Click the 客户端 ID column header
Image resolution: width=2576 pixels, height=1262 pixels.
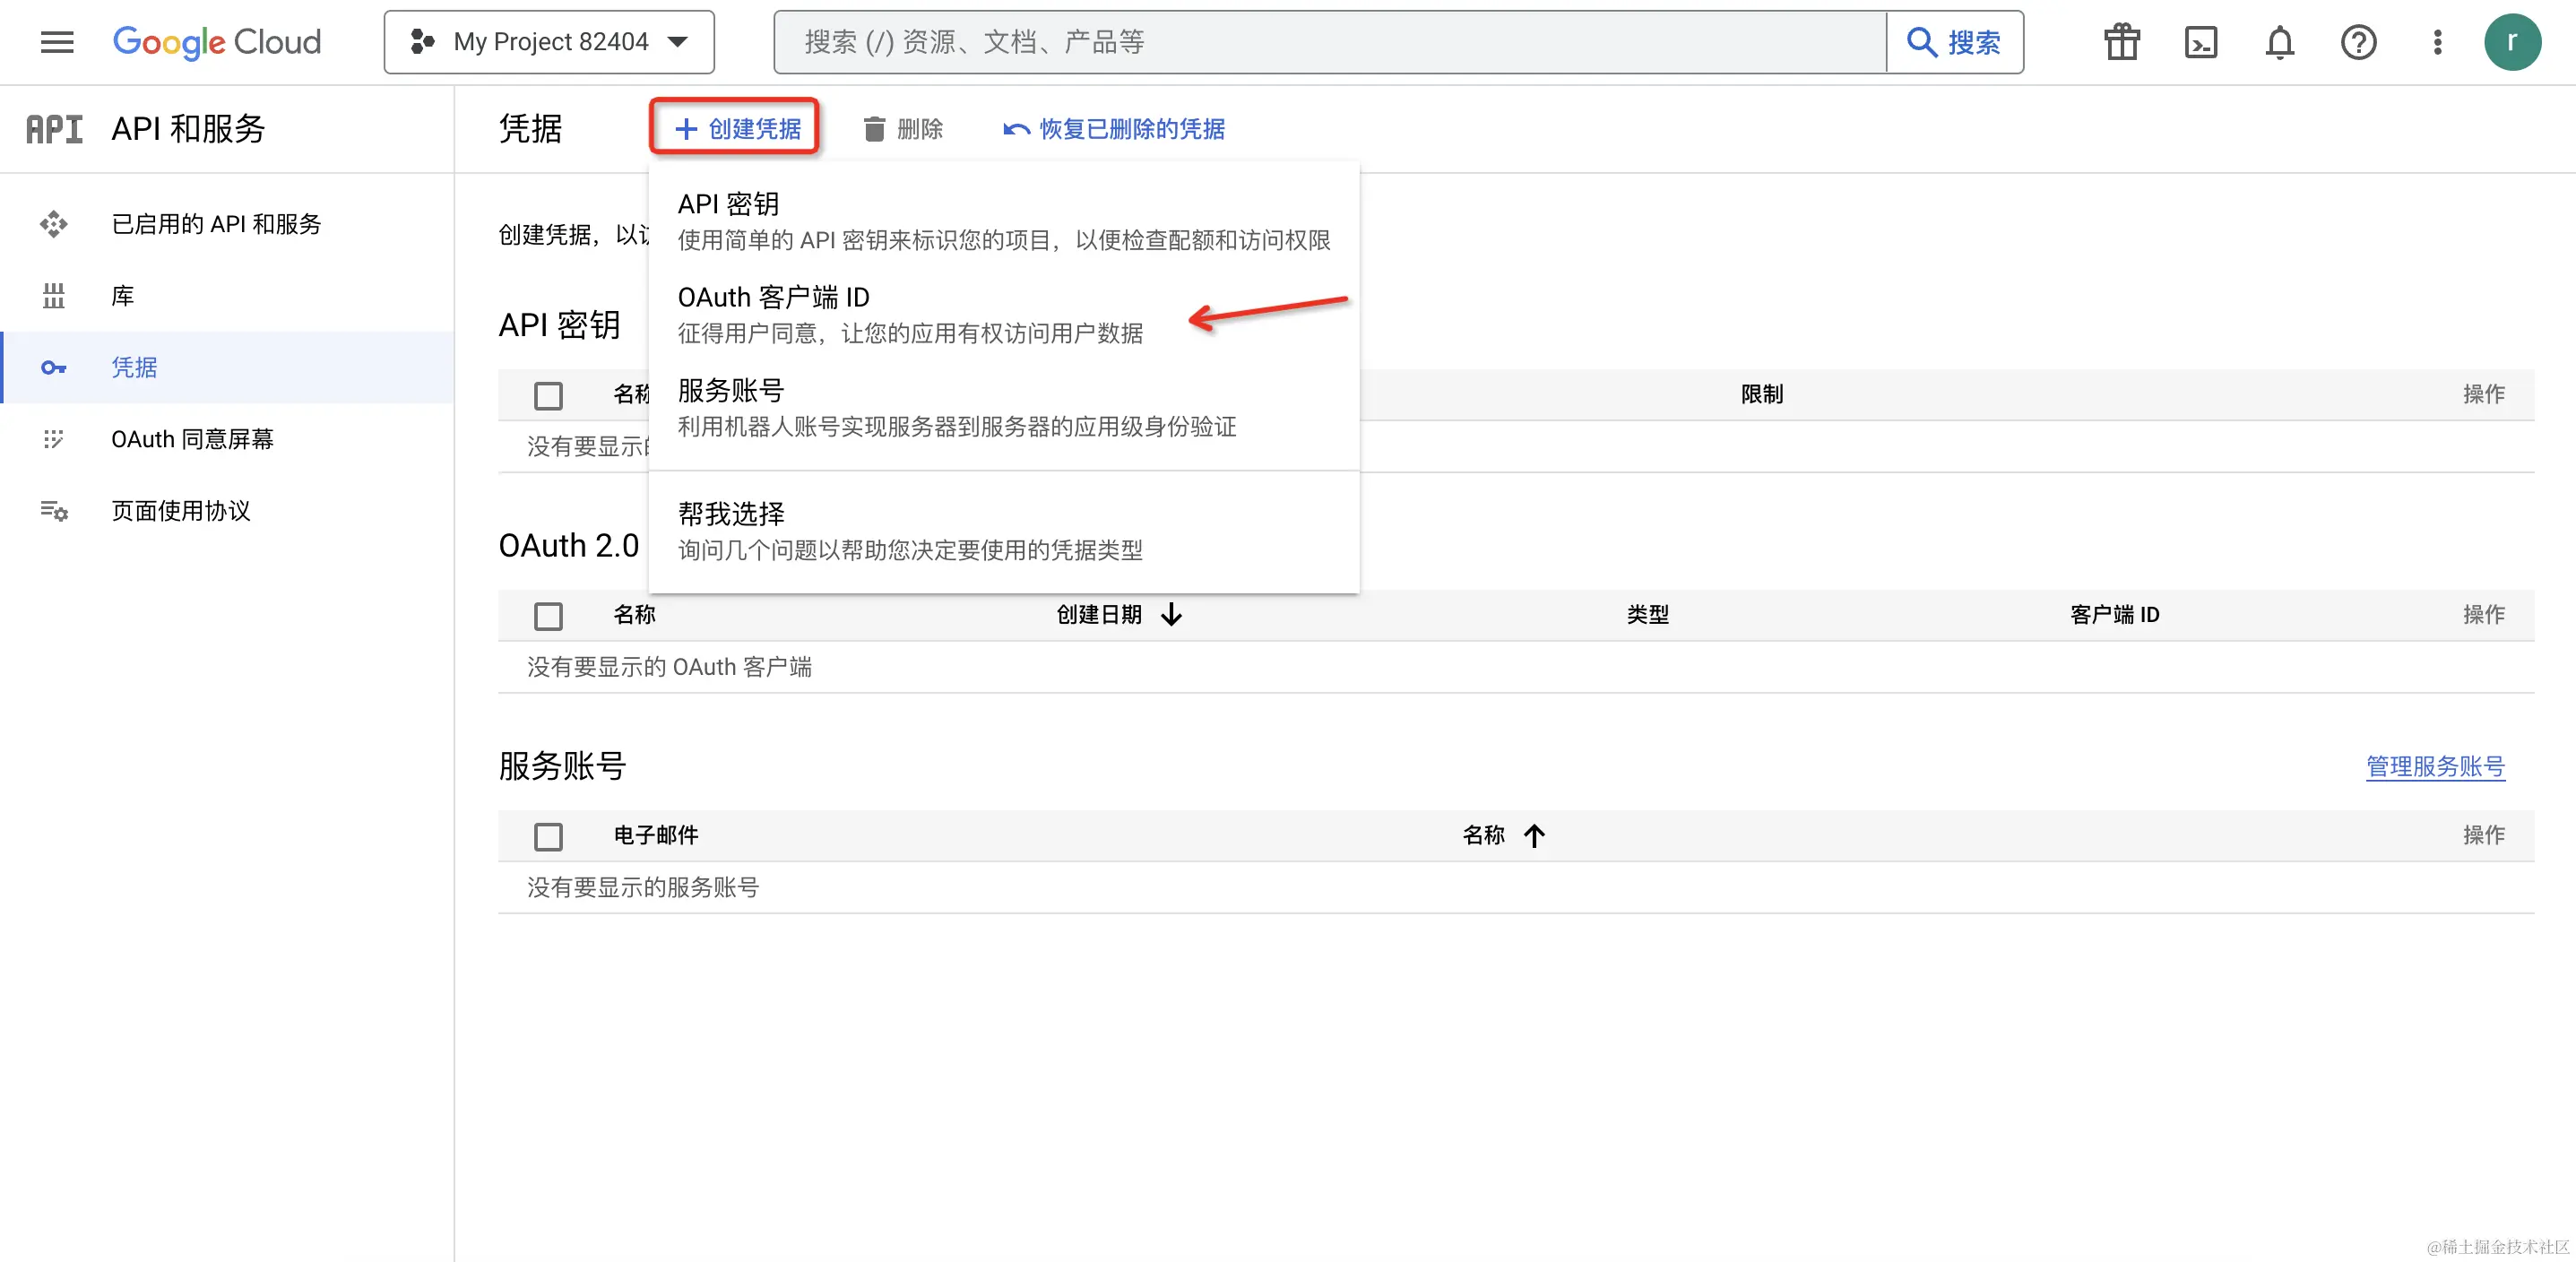tap(2114, 614)
